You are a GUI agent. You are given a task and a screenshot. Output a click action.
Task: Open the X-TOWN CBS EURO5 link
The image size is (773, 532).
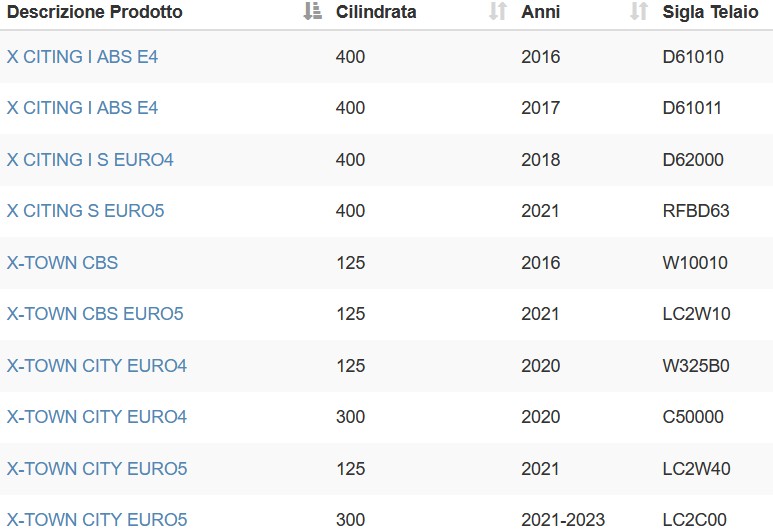95,314
